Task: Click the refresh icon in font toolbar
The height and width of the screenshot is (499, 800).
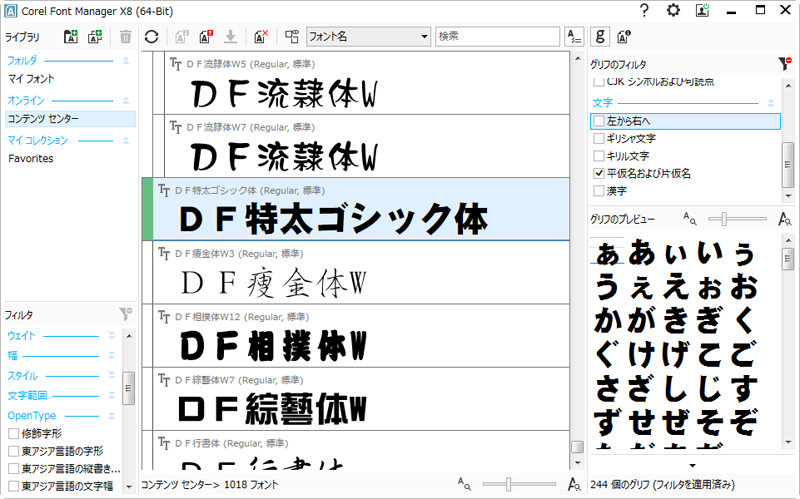Action: pos(152,37)
